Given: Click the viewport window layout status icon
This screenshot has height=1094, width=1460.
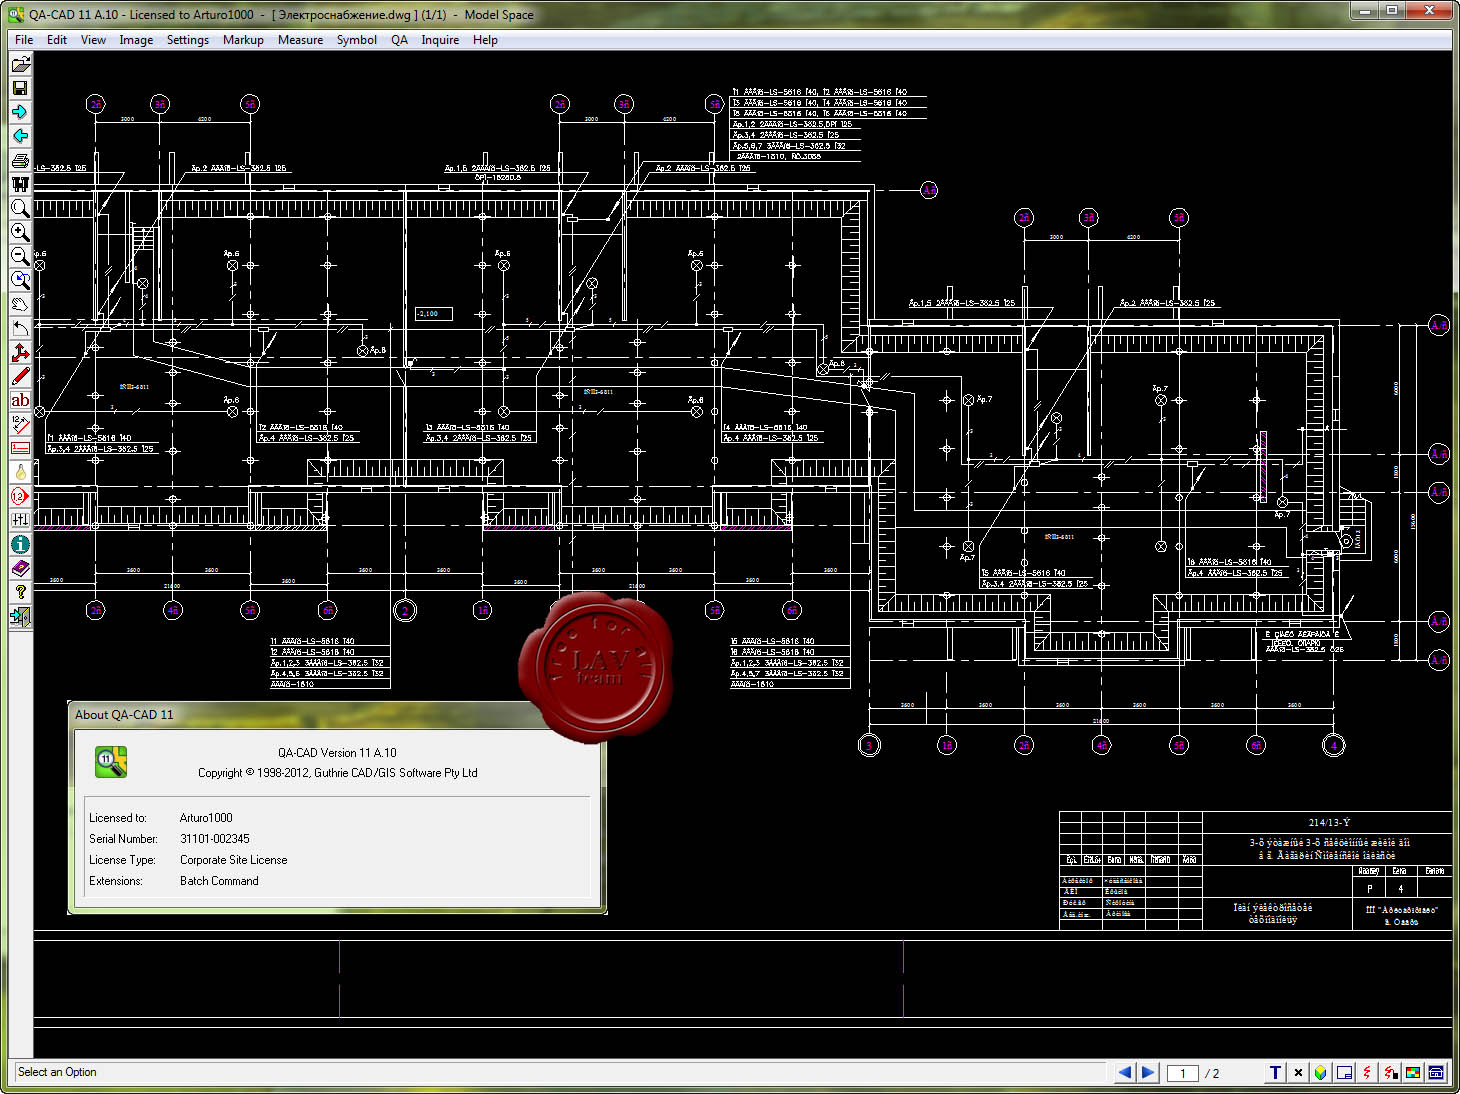Looking at the screenshot, I should coord(1344,1072).
